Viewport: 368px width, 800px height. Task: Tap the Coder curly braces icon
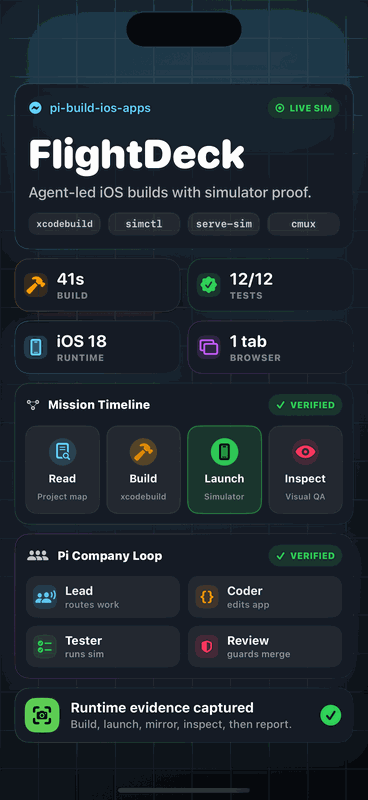pyautogui.click(x=207, y=597)
